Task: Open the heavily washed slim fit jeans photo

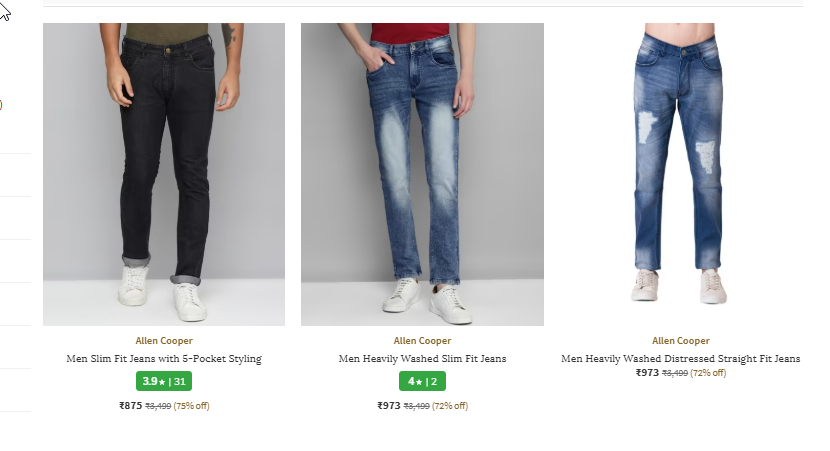Action: [422, 174]
